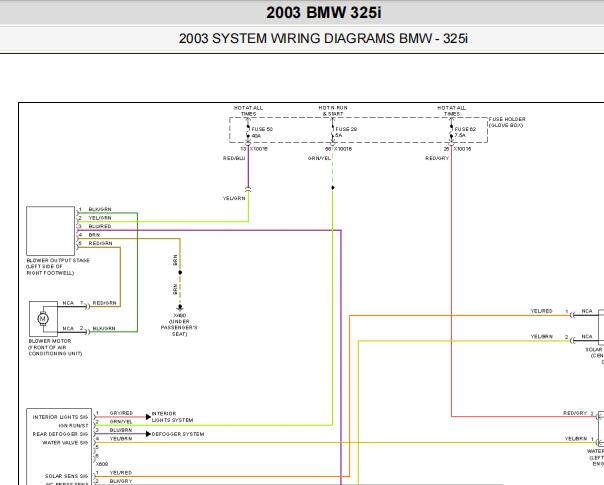Screen dimensions: 604x485
Task: Click the "RED/GRN" label at blower motor pin 1
Action: [x=104, y=303]
